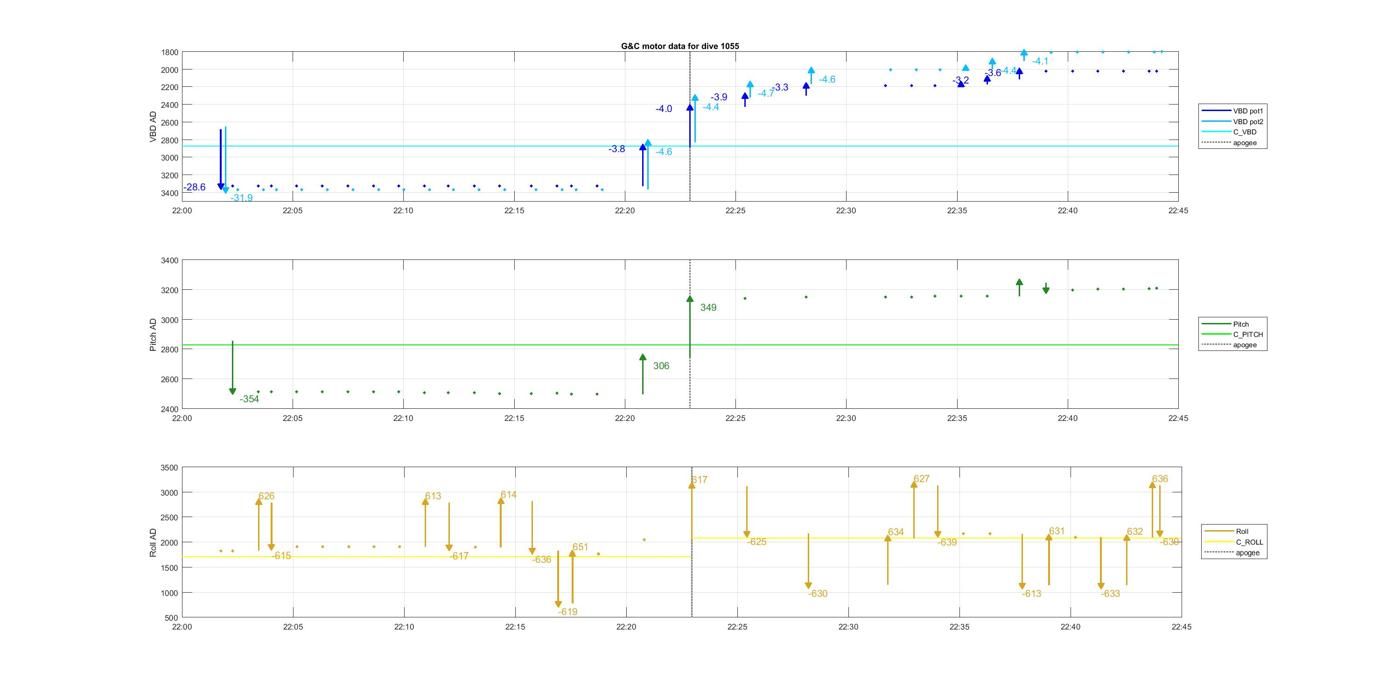Click the 1800 tick on VBD axis
The image size is (1400, 693).
(171, 52)
